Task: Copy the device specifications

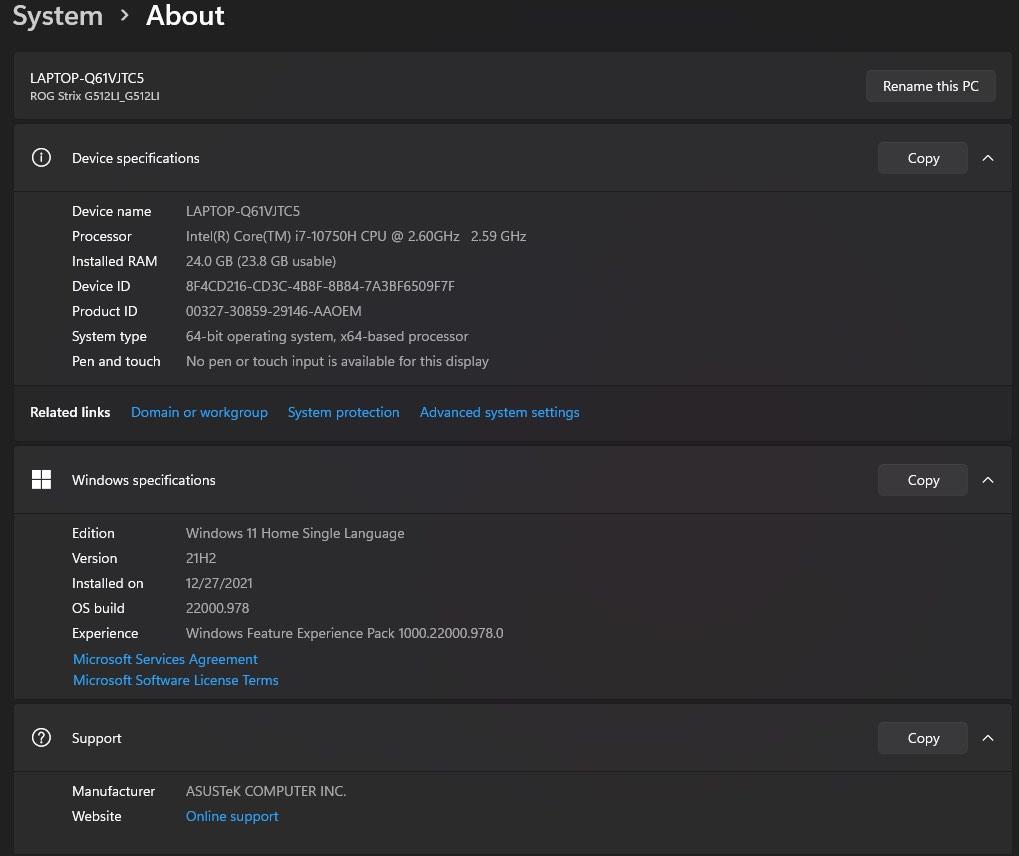Action: 922,158
